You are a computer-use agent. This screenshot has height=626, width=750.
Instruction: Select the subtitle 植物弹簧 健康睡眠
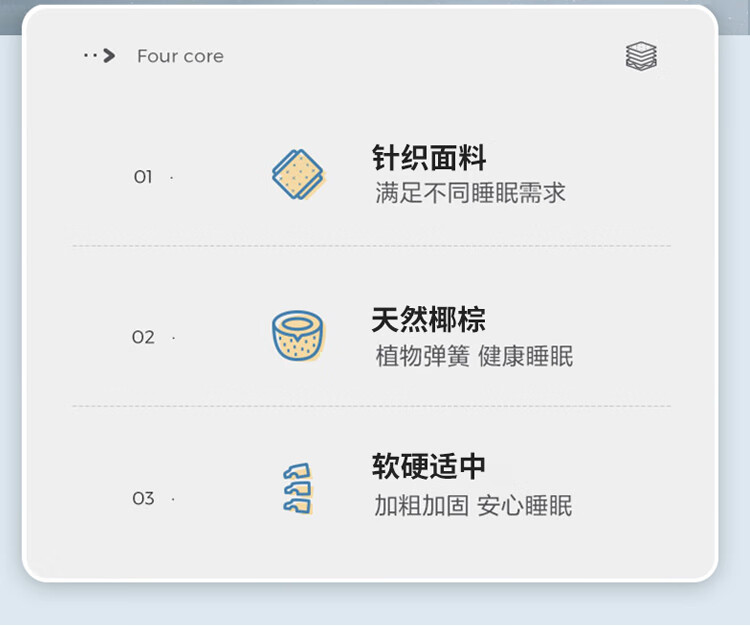[474, 356]
